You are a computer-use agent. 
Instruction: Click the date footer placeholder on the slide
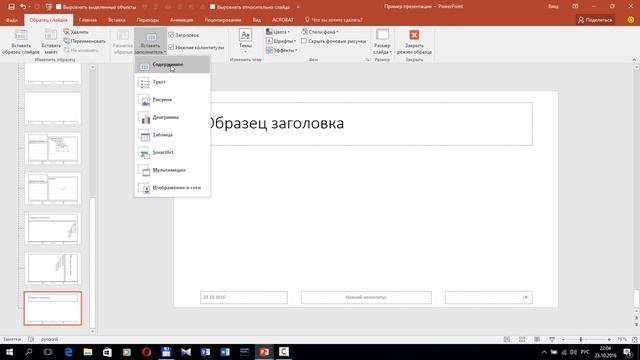click(244, 298)
